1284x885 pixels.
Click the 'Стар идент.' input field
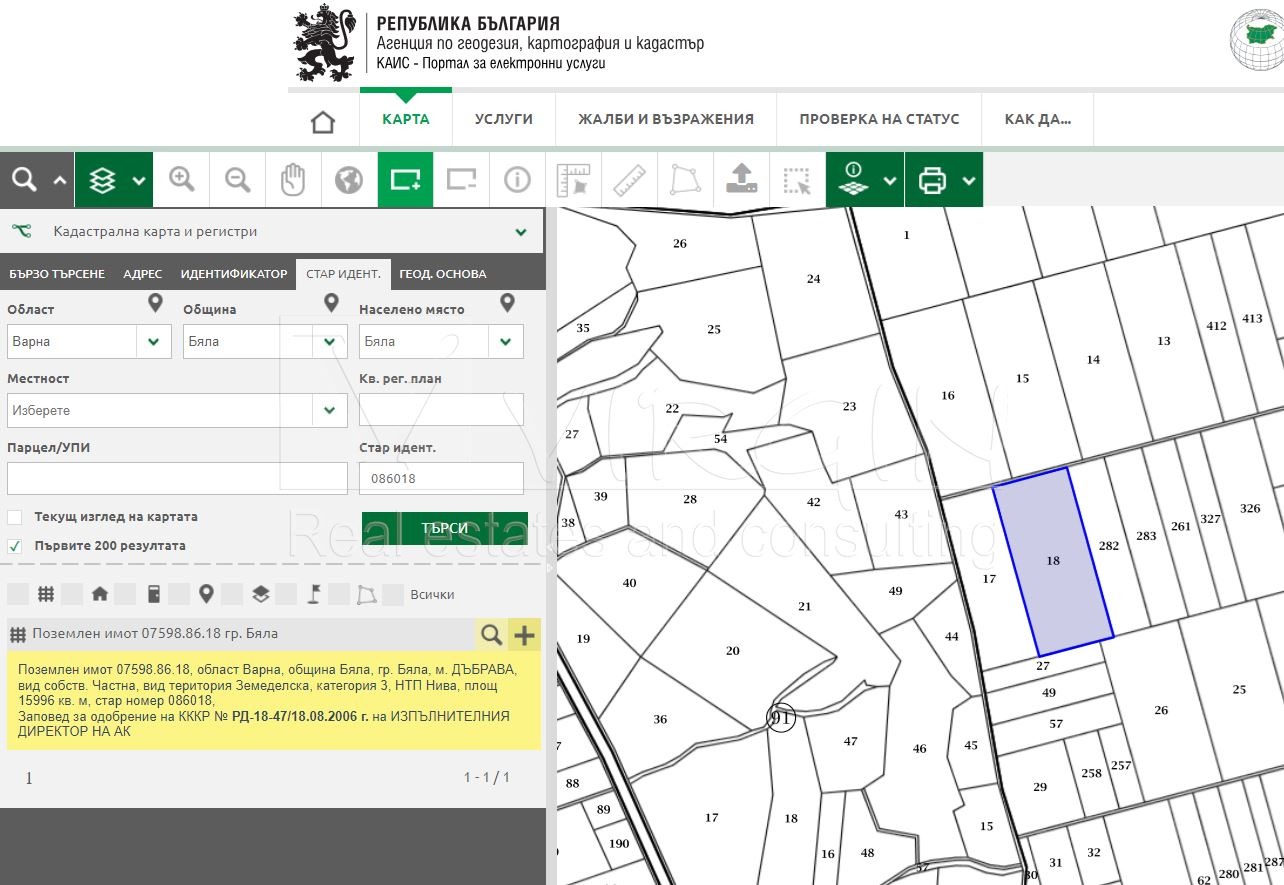pyautogui.click(x=441, y=478)
